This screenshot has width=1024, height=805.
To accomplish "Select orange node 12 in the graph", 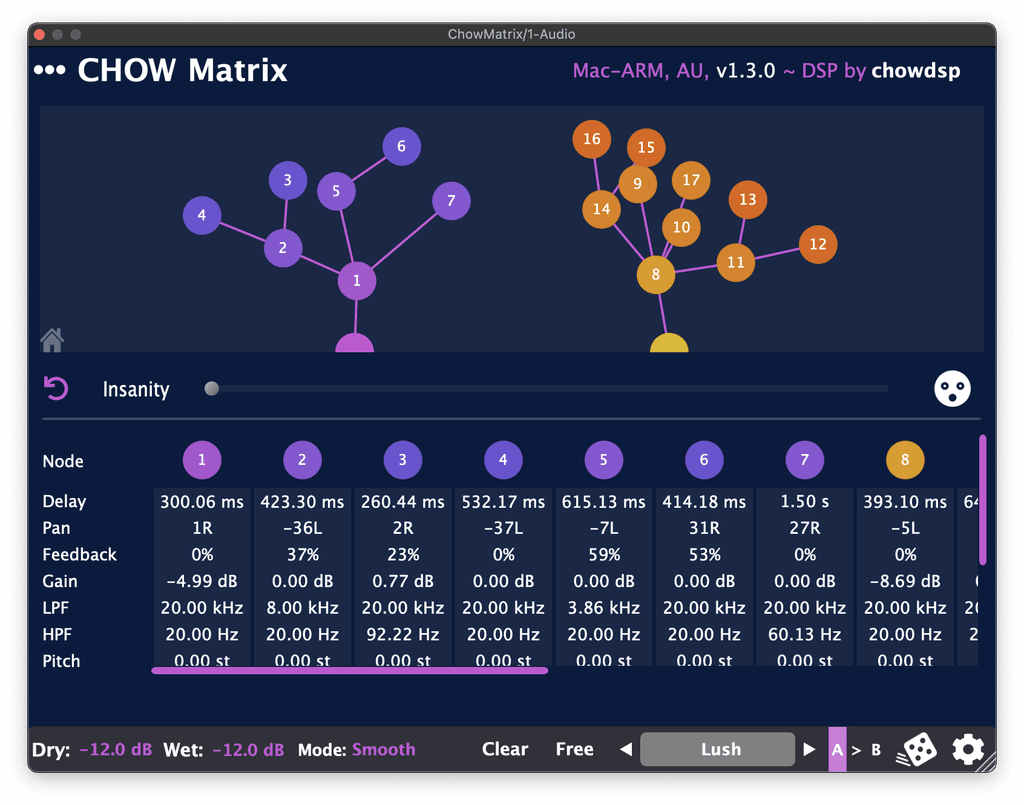I will click(818, 244).
